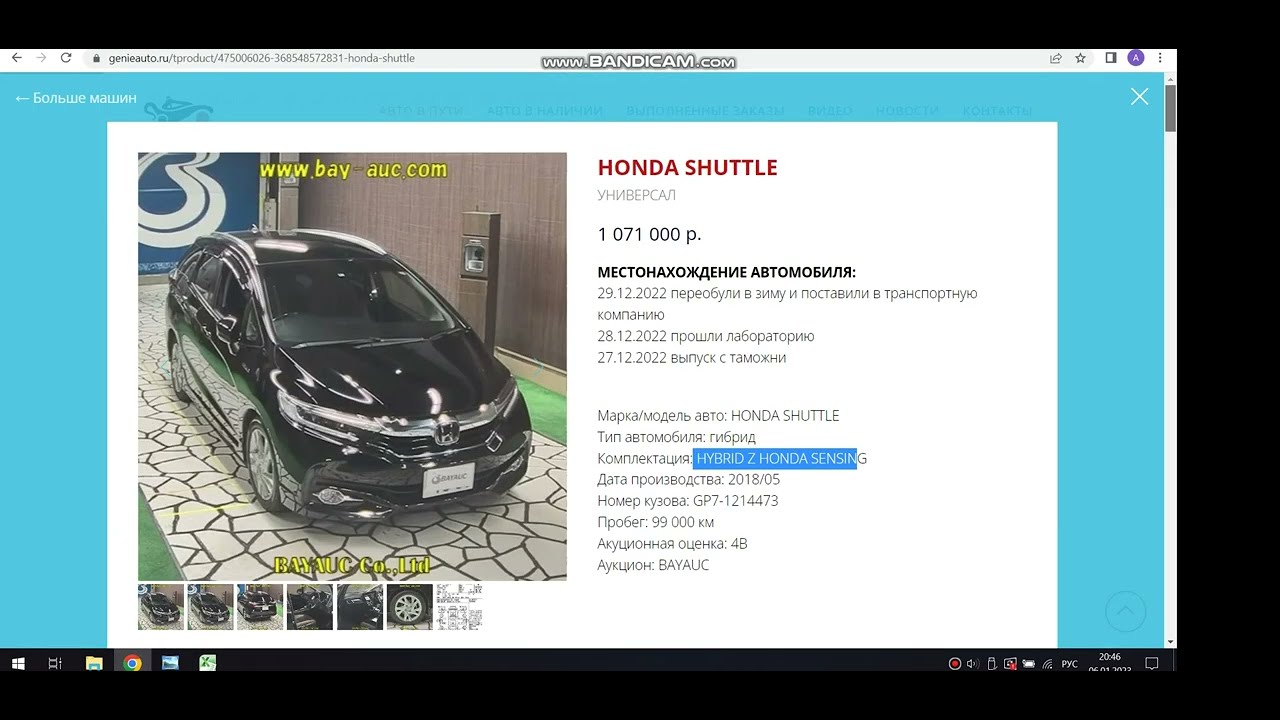
Task: Open the КОНТАКТЫ menu item
Action: pyautogui.click(x=997, y=111)
